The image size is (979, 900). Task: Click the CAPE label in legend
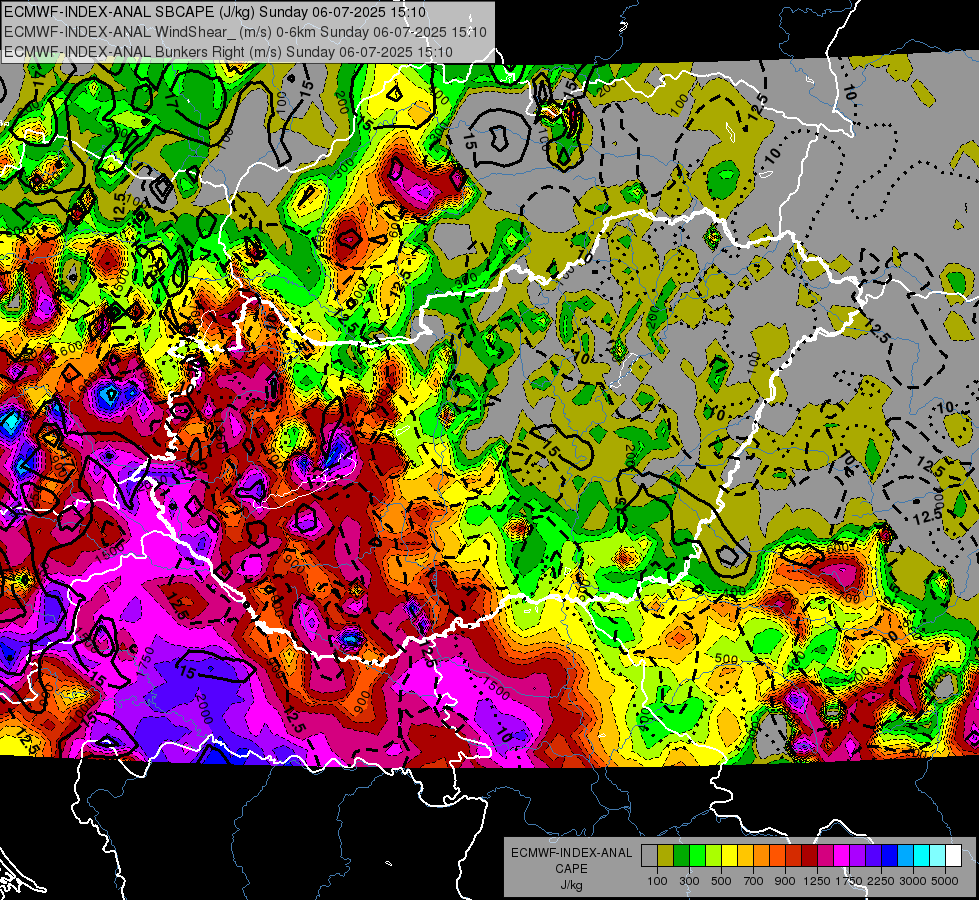[x=571, y=868]
